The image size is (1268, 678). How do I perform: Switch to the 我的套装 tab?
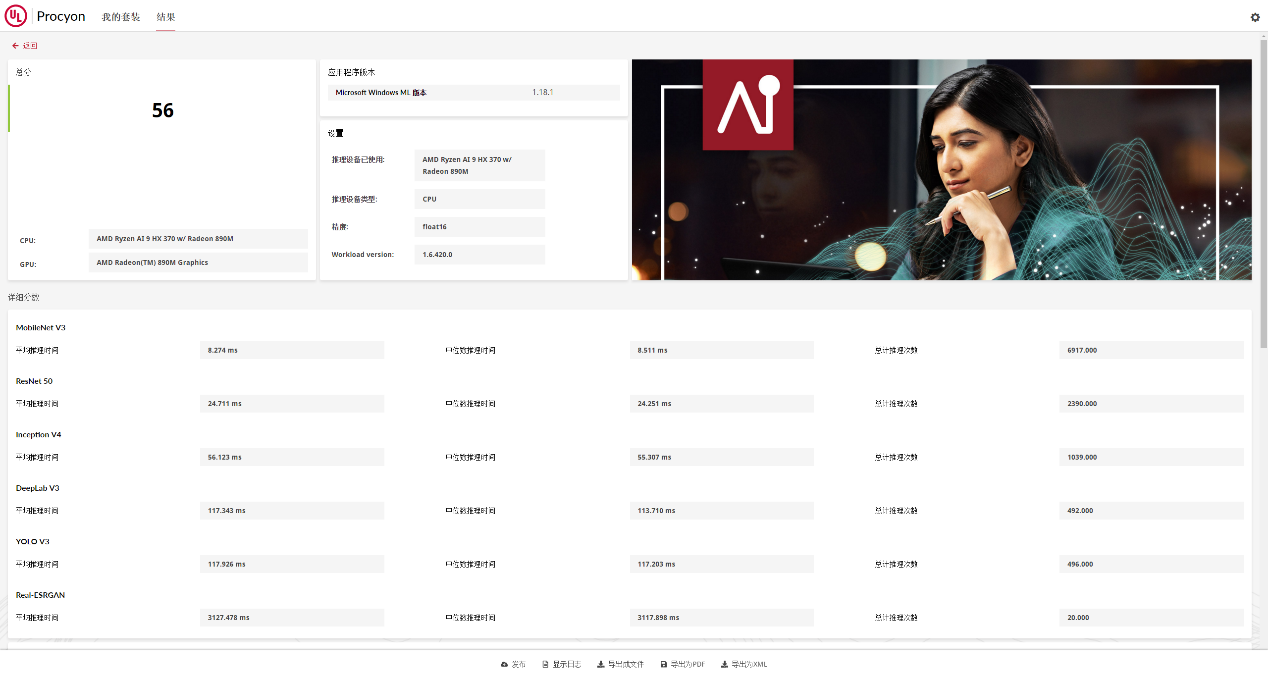(121, 17)
